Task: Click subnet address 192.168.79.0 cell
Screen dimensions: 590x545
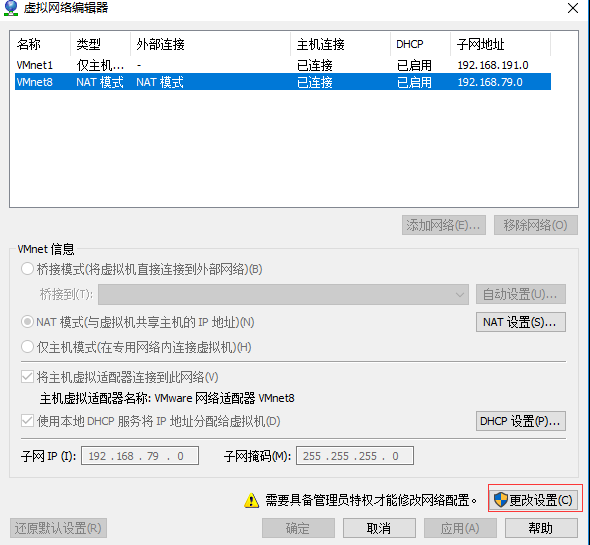Action: point(490,82)
